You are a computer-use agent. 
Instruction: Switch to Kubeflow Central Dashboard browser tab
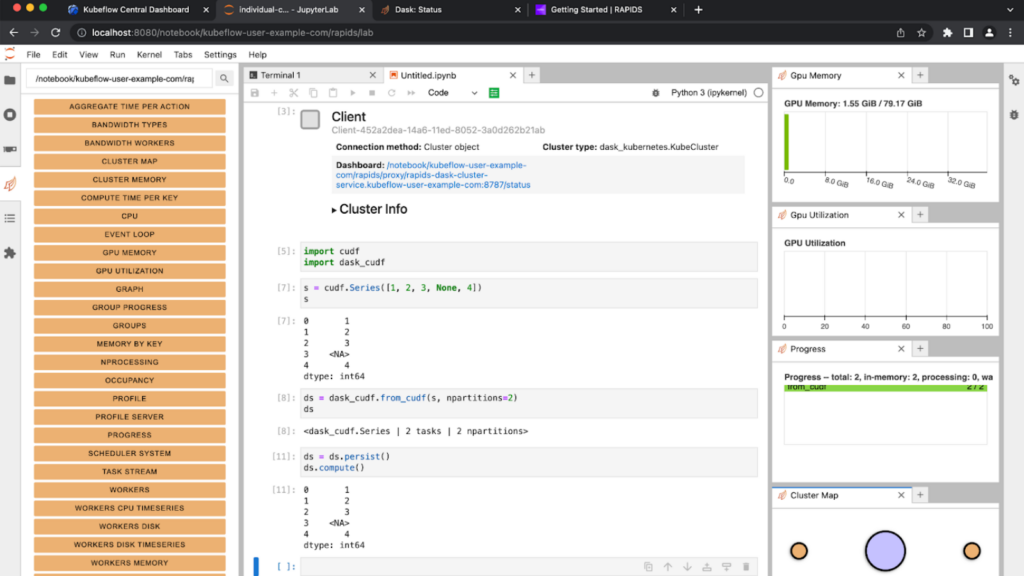tap(137, 10)
